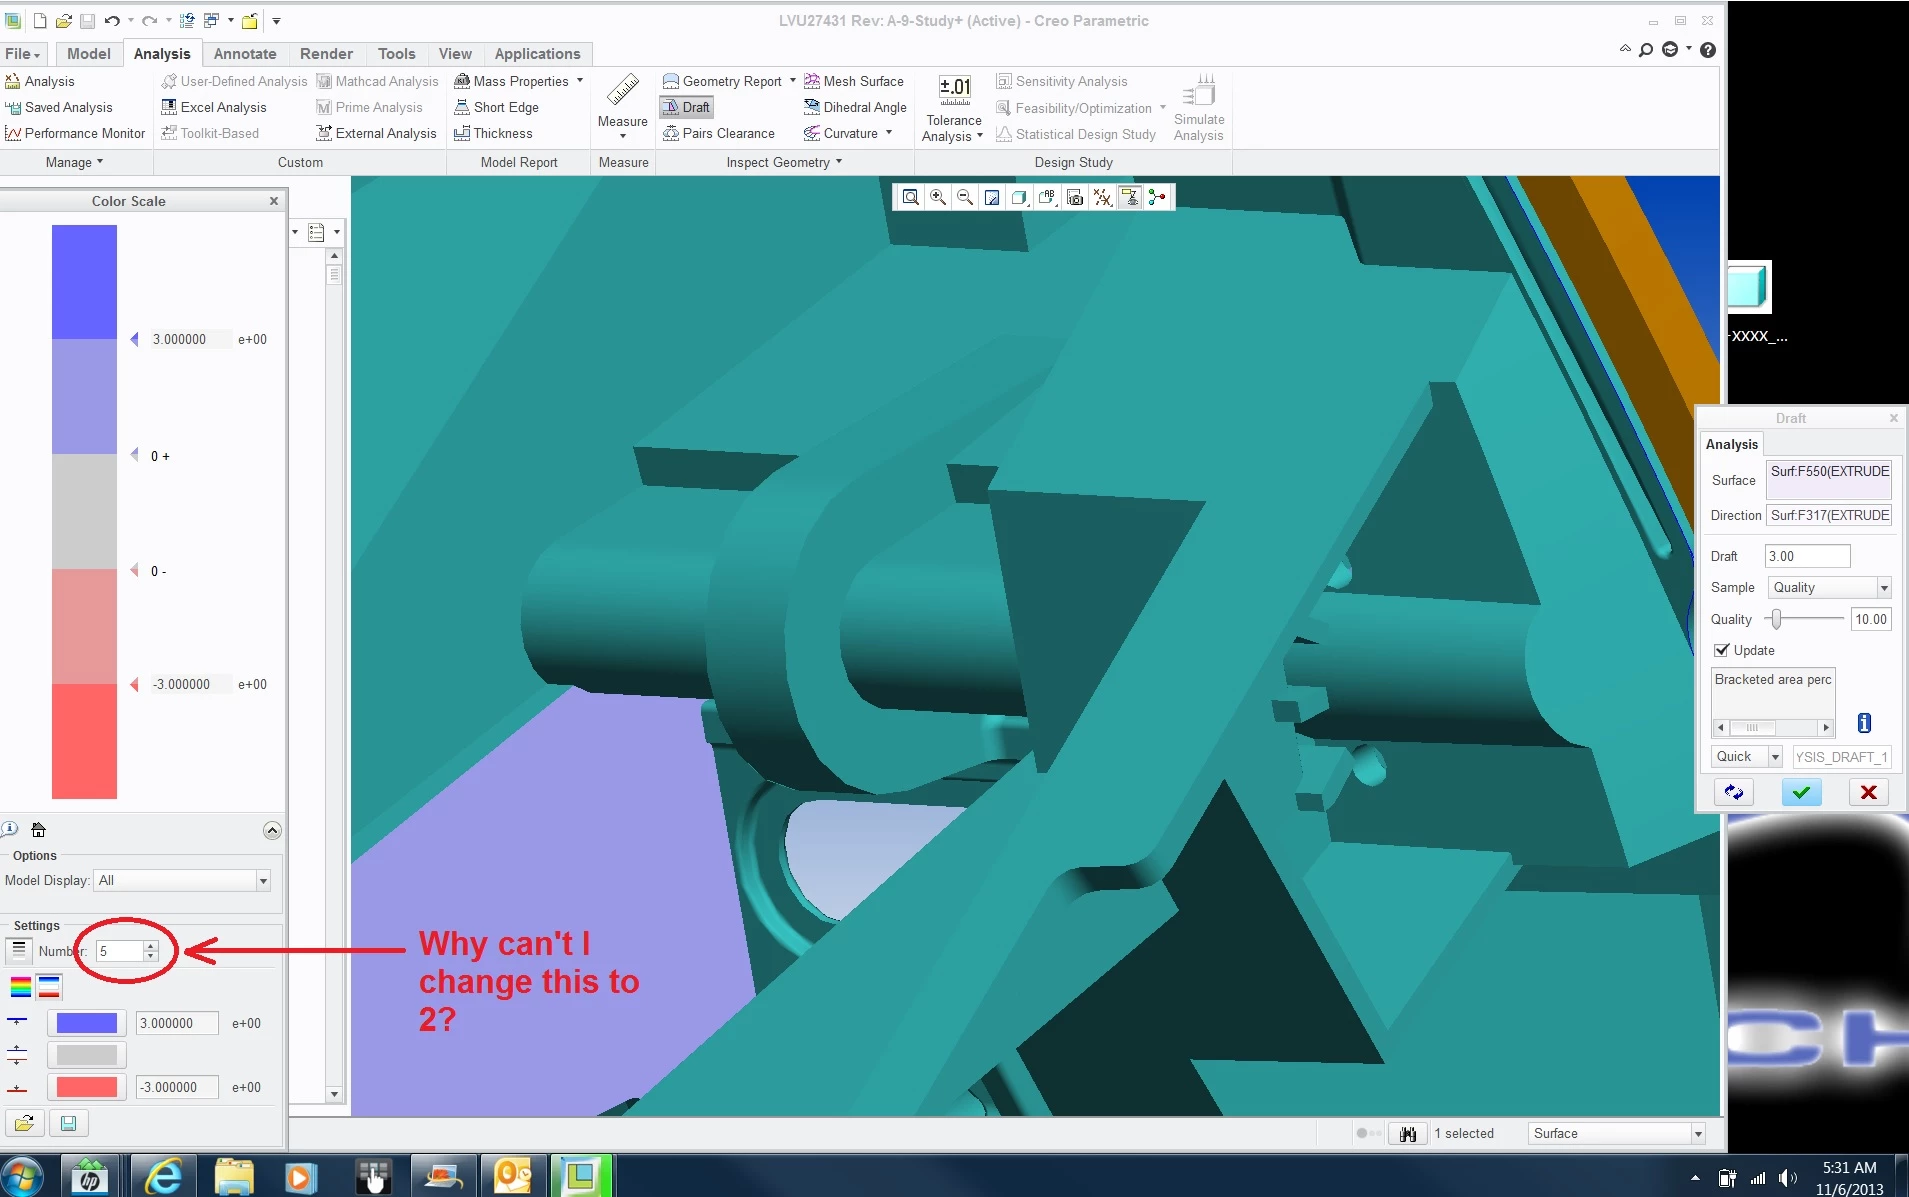Click the Measure ruler icon in the ribbon

coord(623,90)
